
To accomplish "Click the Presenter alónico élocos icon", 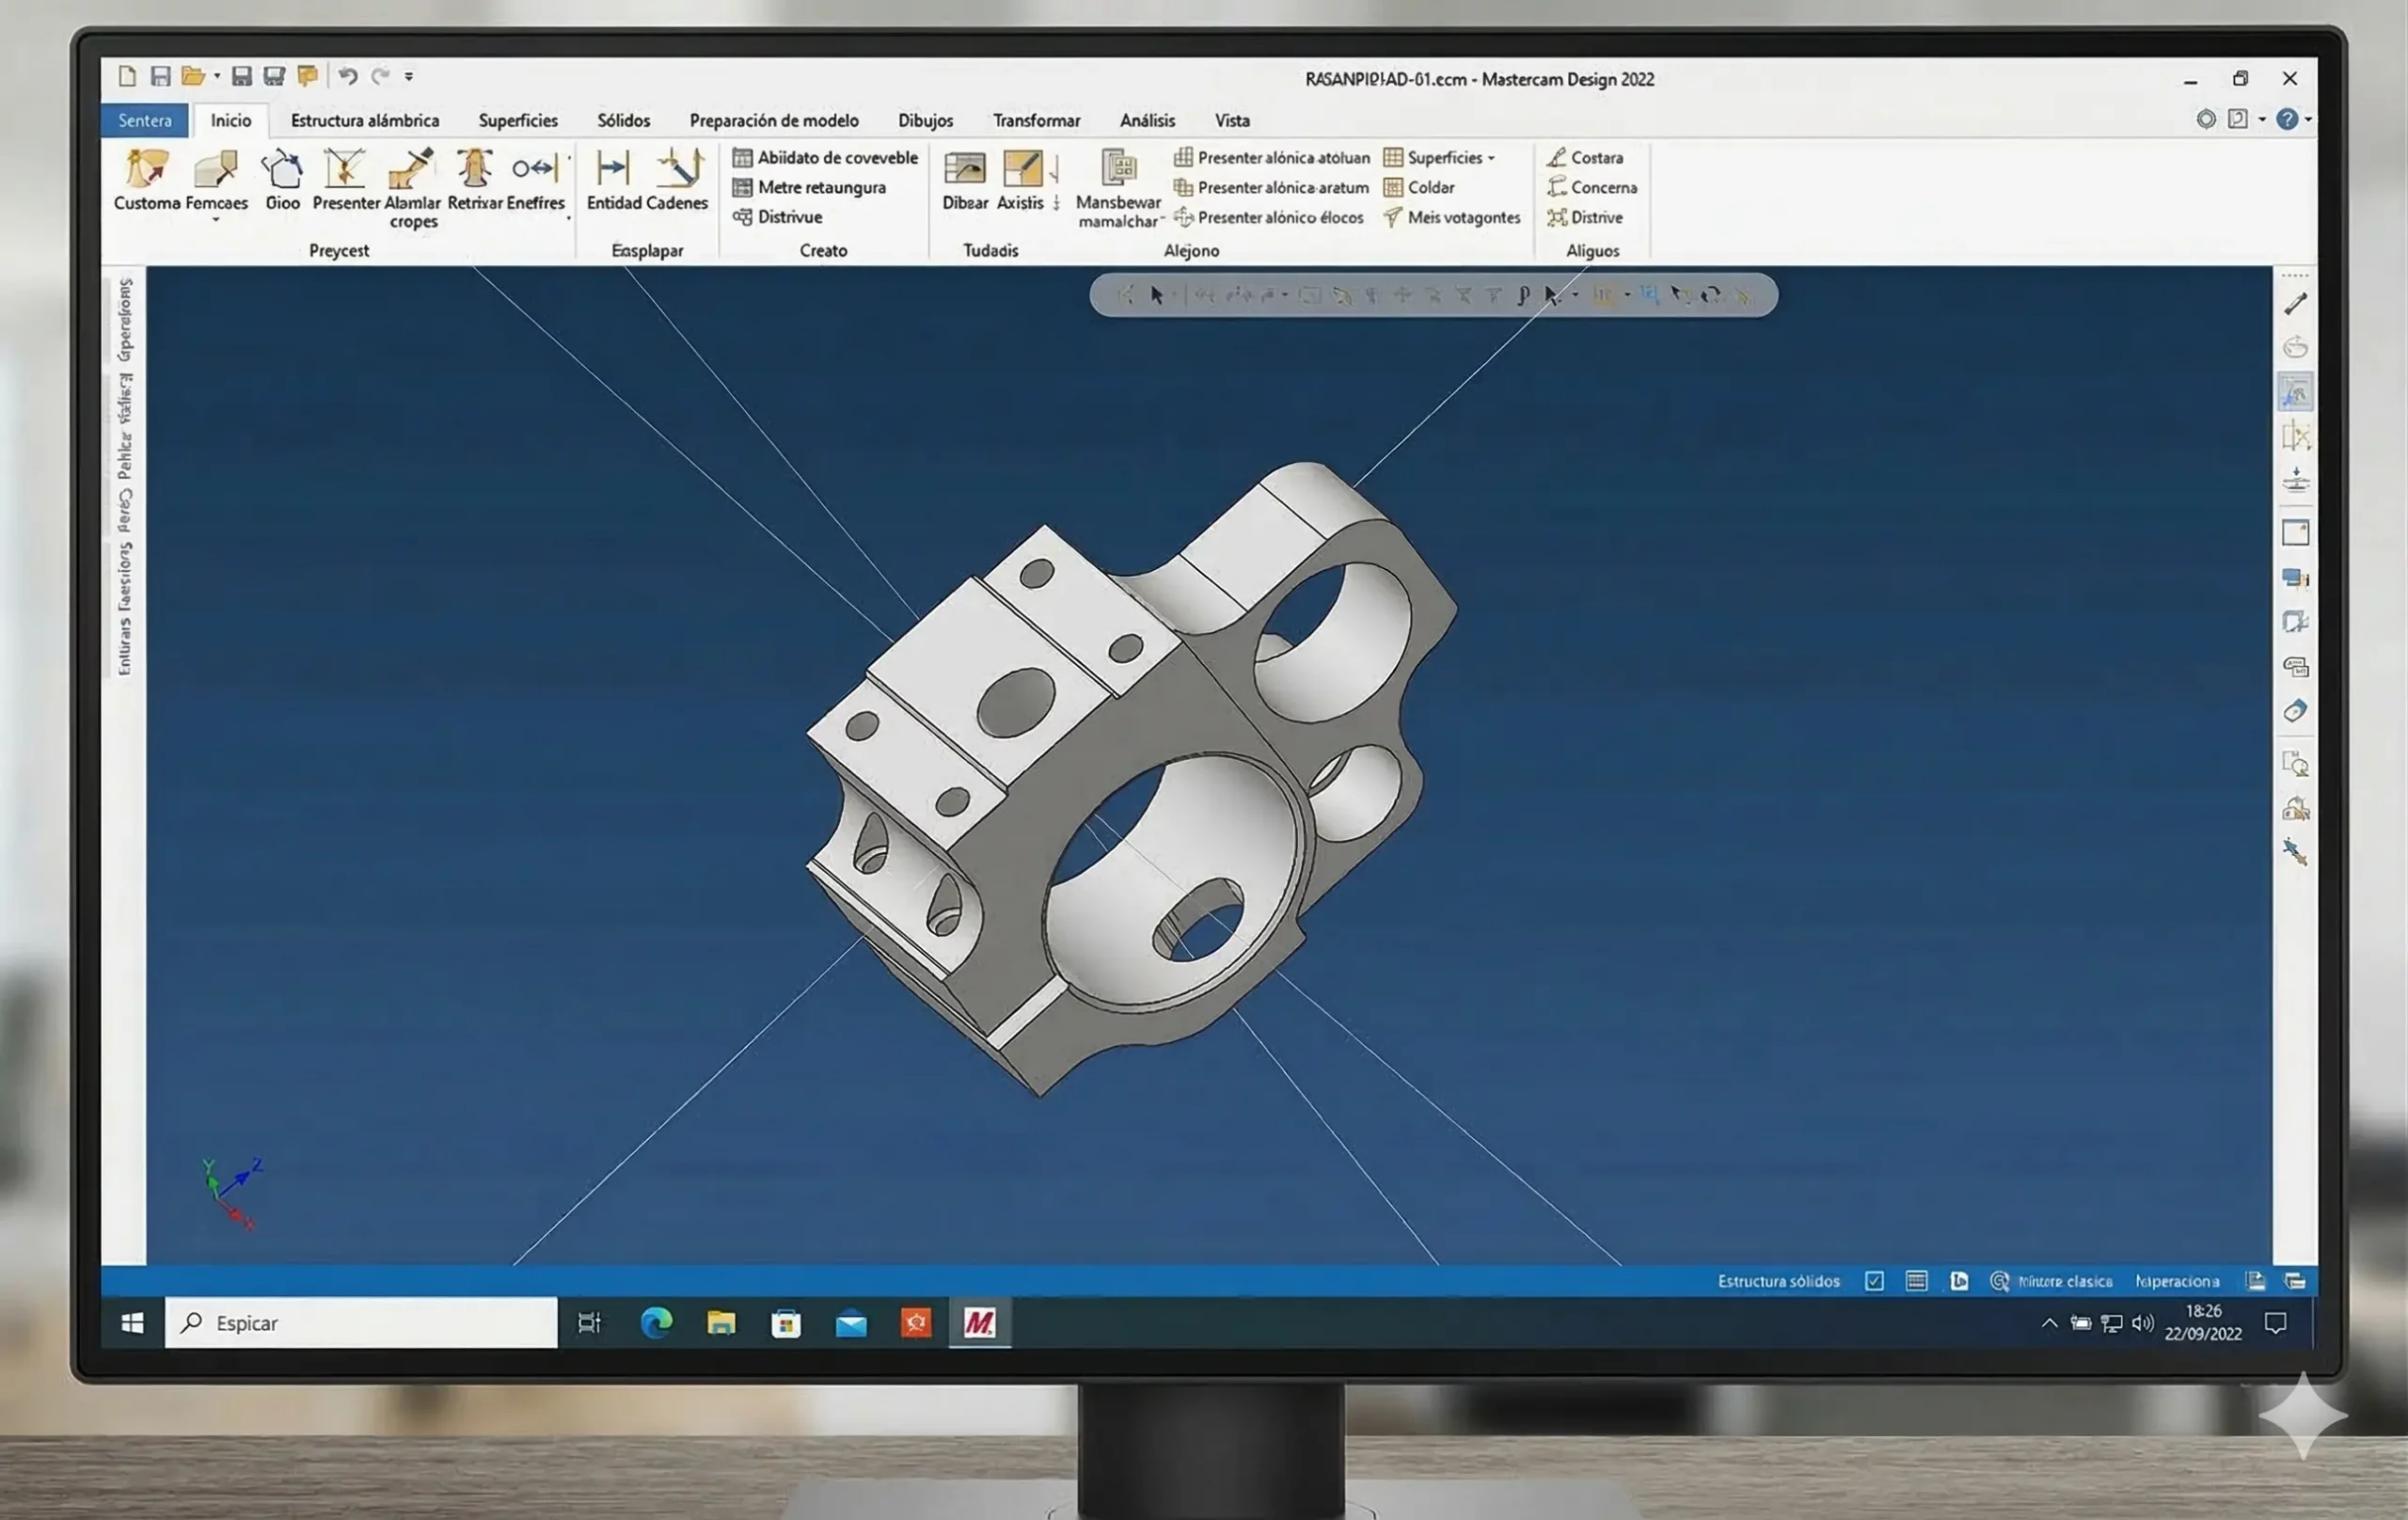I will point(1271,217).
